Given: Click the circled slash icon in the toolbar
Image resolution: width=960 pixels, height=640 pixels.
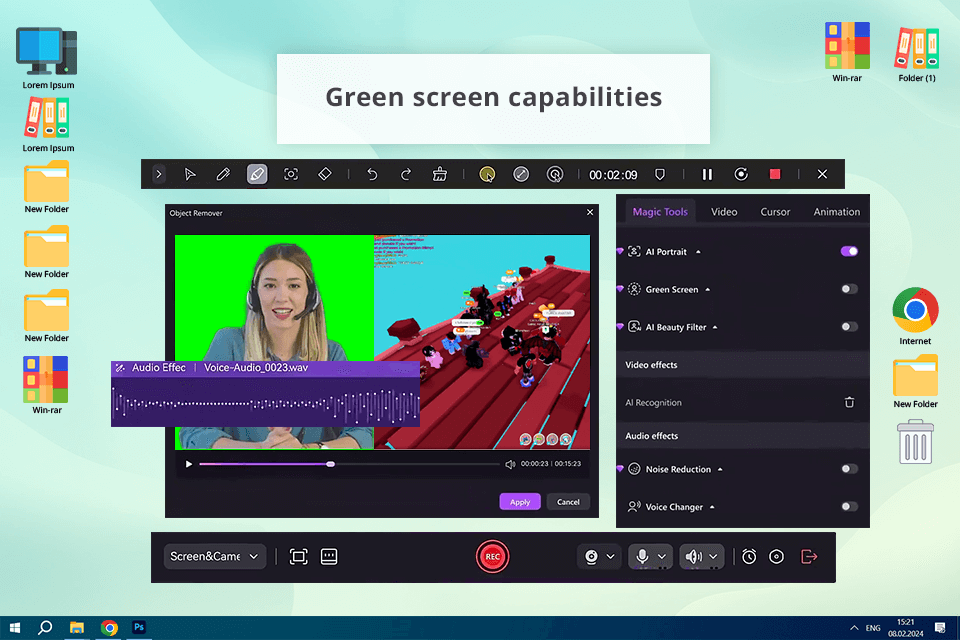Looking at the screenshot, I should tap(521, 175).
